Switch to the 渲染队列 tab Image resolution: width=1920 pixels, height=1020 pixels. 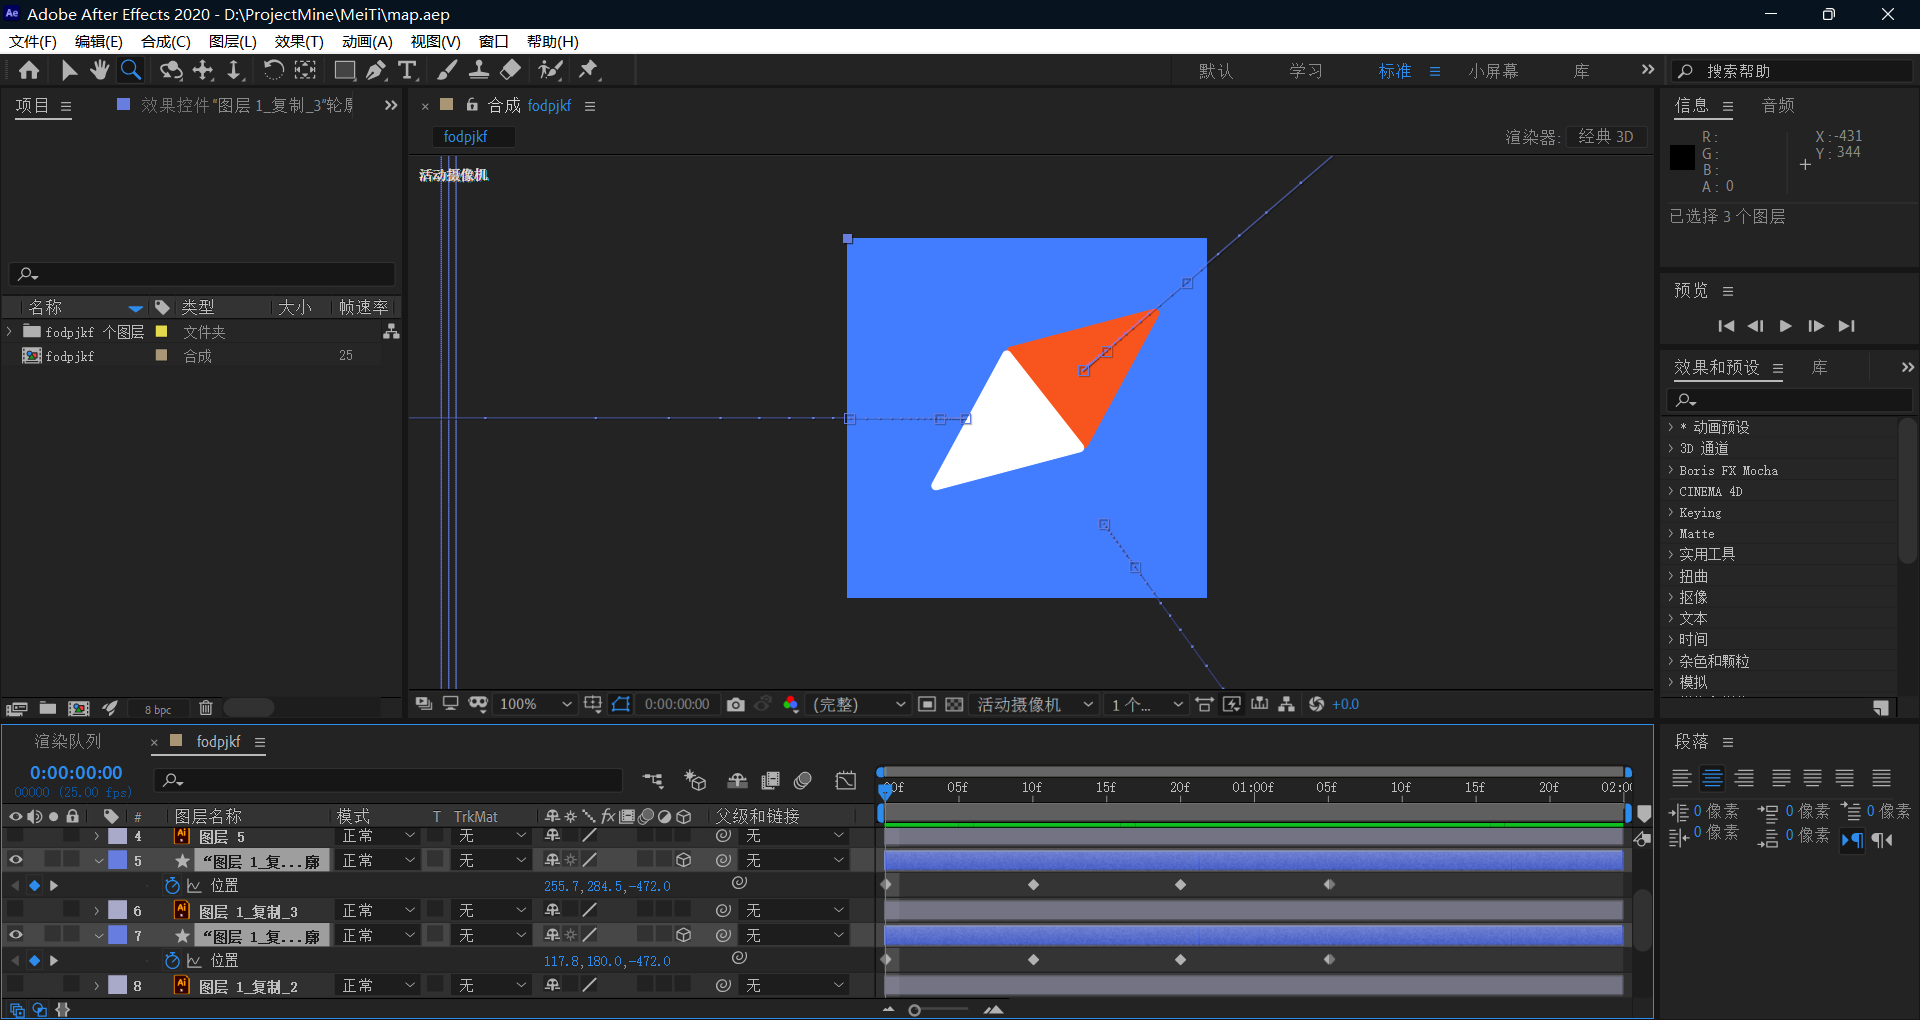point(68,742)
